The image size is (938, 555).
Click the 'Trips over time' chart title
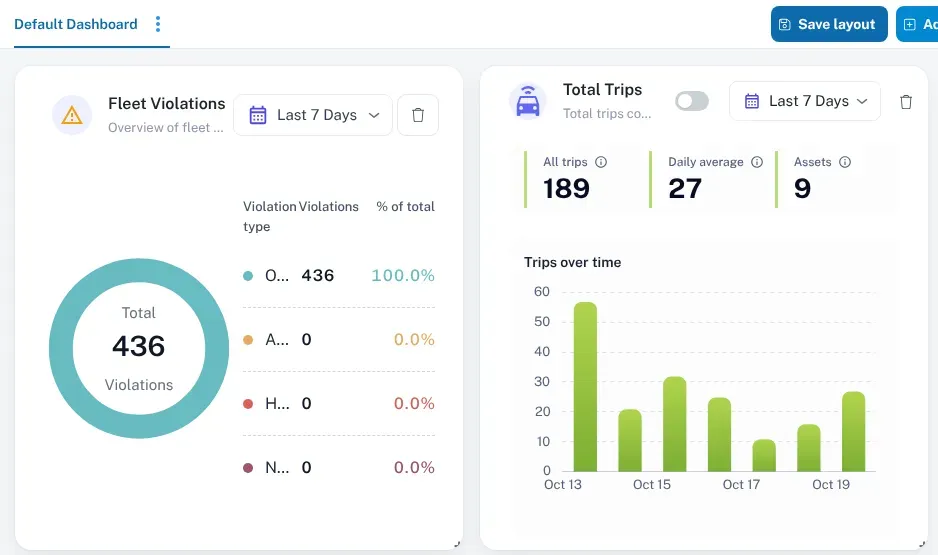pos(572,263)
